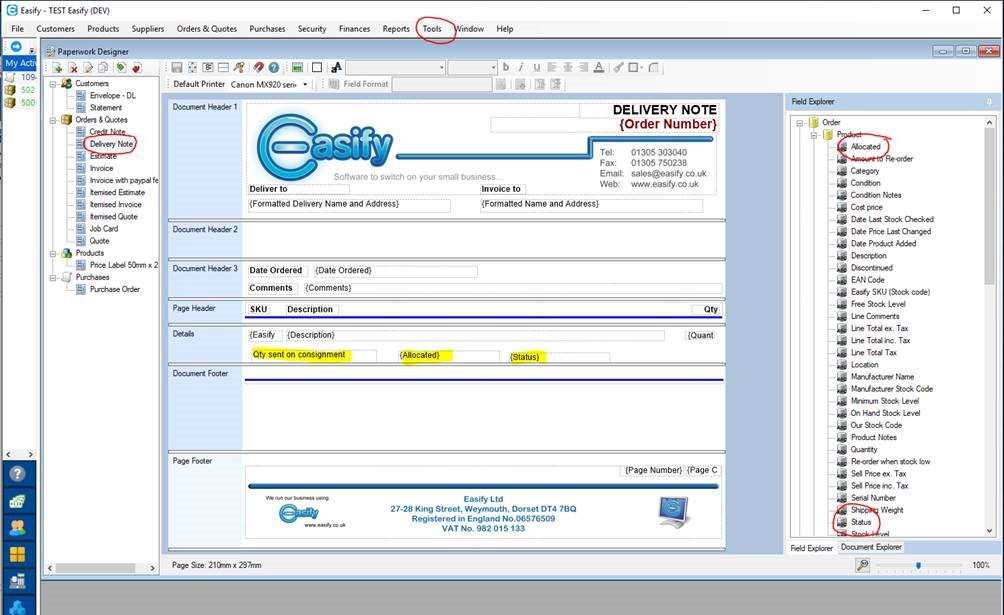This screenshot has width=1004, height=615.
Task: Click the font color underlined A icon
Action: point(598,67)
